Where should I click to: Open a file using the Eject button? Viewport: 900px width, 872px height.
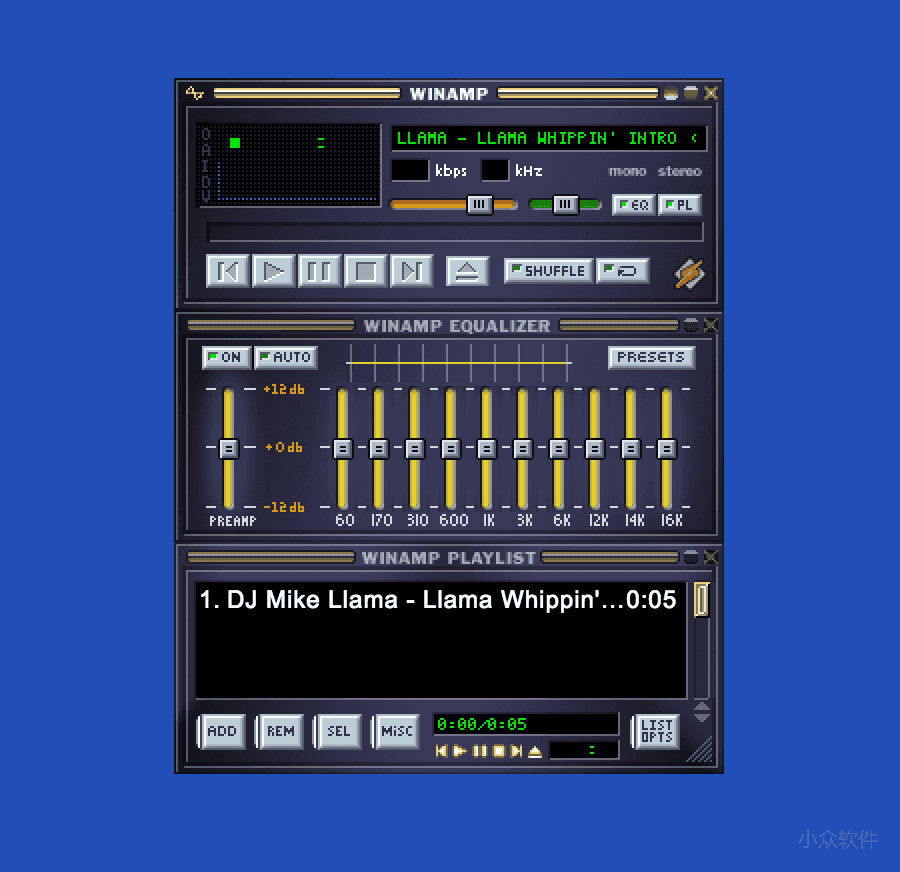(x=466, y=271)
